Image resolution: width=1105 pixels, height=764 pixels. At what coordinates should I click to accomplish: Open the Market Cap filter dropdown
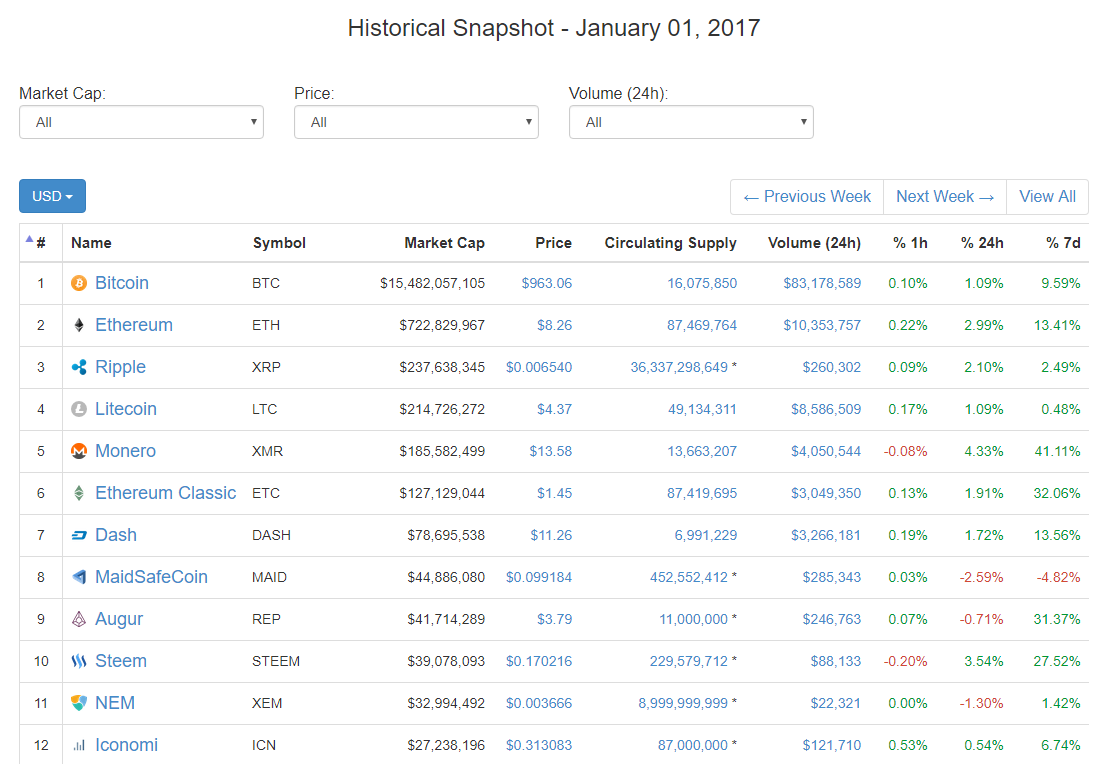(x=142, y=122)
